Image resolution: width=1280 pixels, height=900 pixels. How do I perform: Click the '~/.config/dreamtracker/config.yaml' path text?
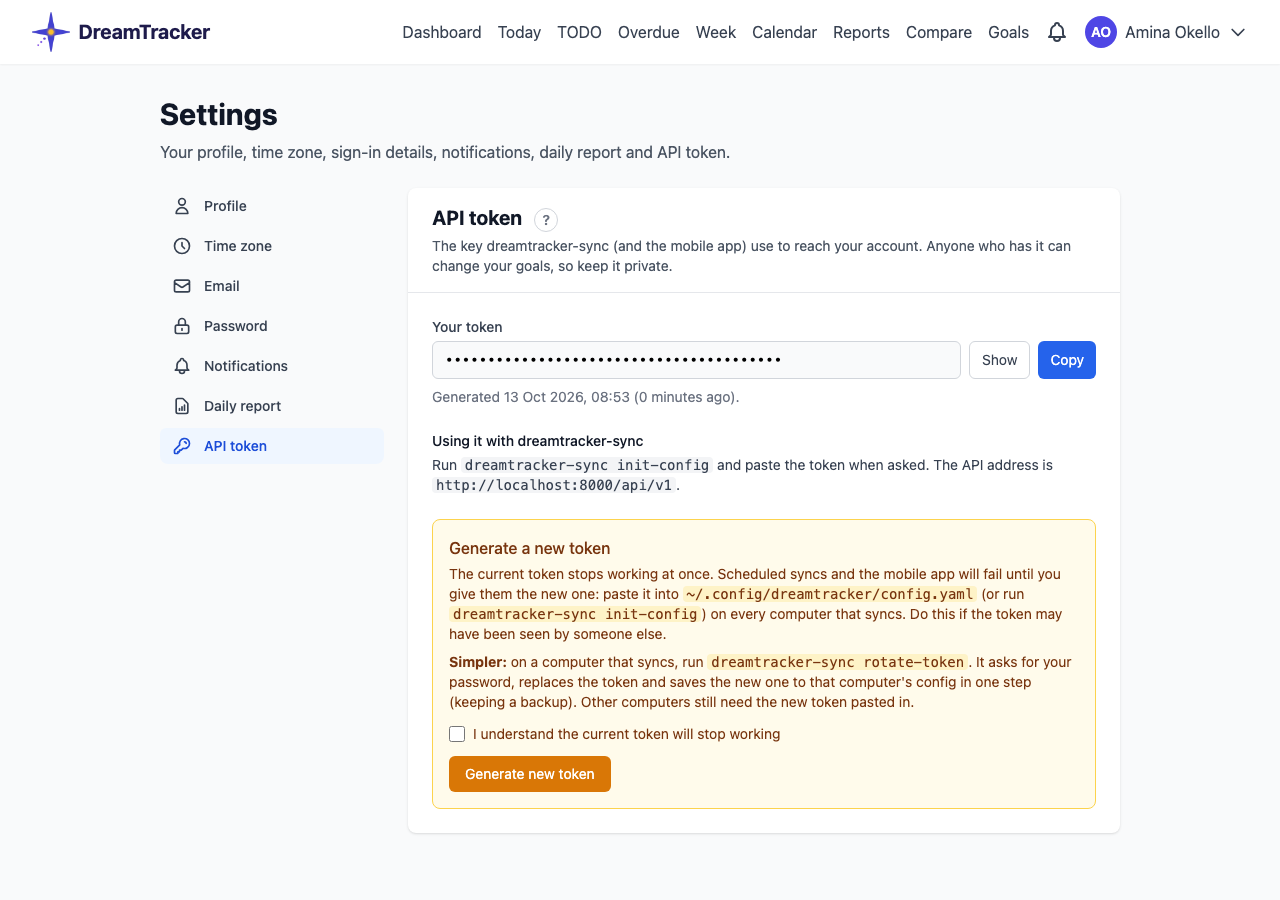pos(829,594)
